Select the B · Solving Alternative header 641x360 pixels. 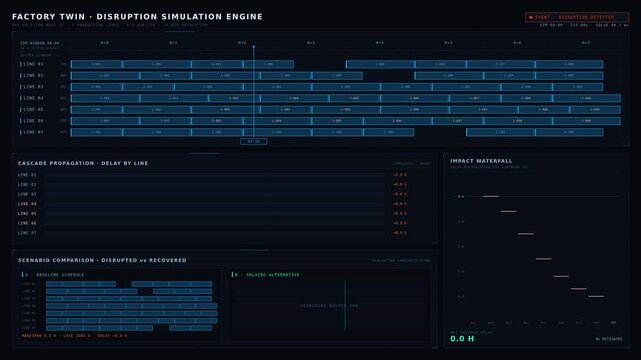click(267, 275)
